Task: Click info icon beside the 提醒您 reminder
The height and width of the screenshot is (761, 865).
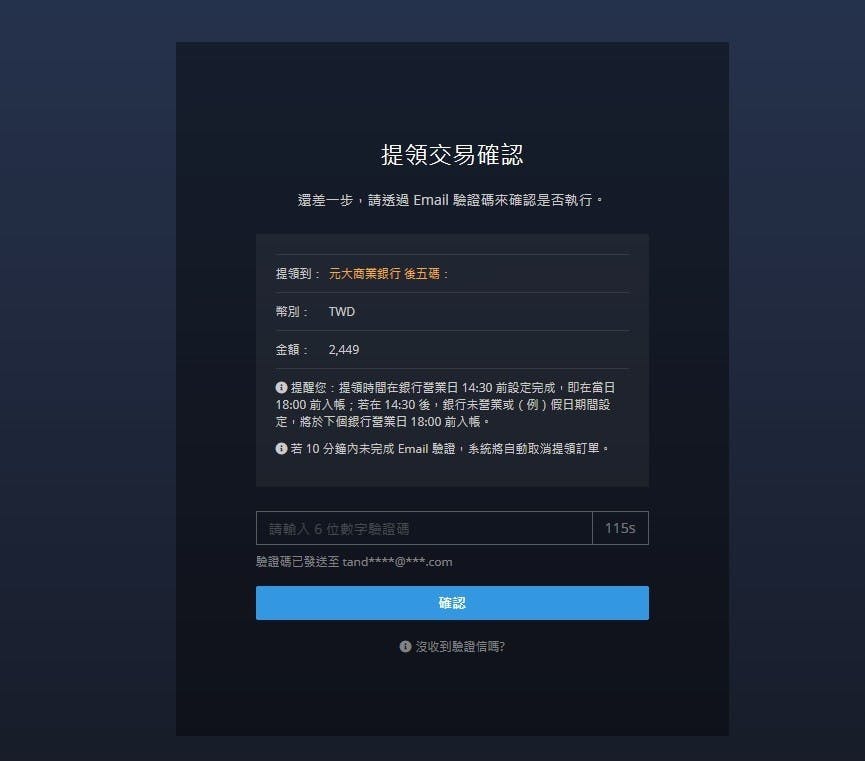Action: click(281, 387)
